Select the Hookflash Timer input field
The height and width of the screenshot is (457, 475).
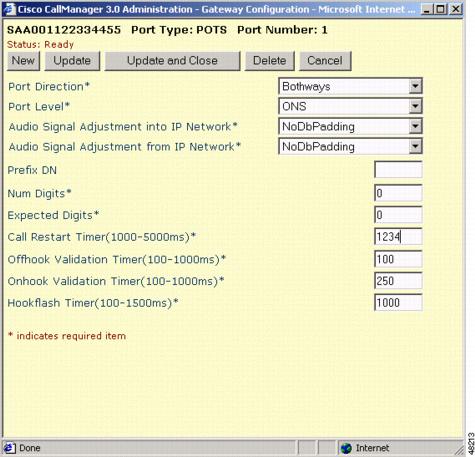click(x=398, y=303)
